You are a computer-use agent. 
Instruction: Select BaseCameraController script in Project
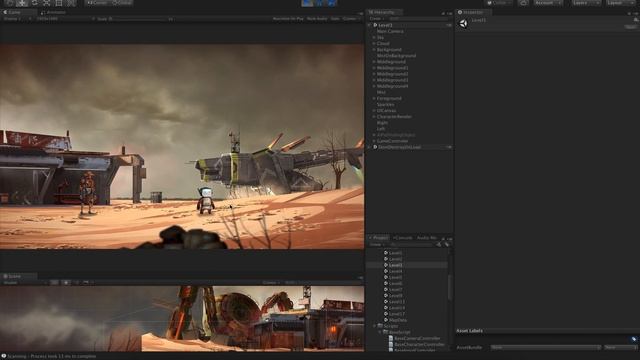[417, 338]
